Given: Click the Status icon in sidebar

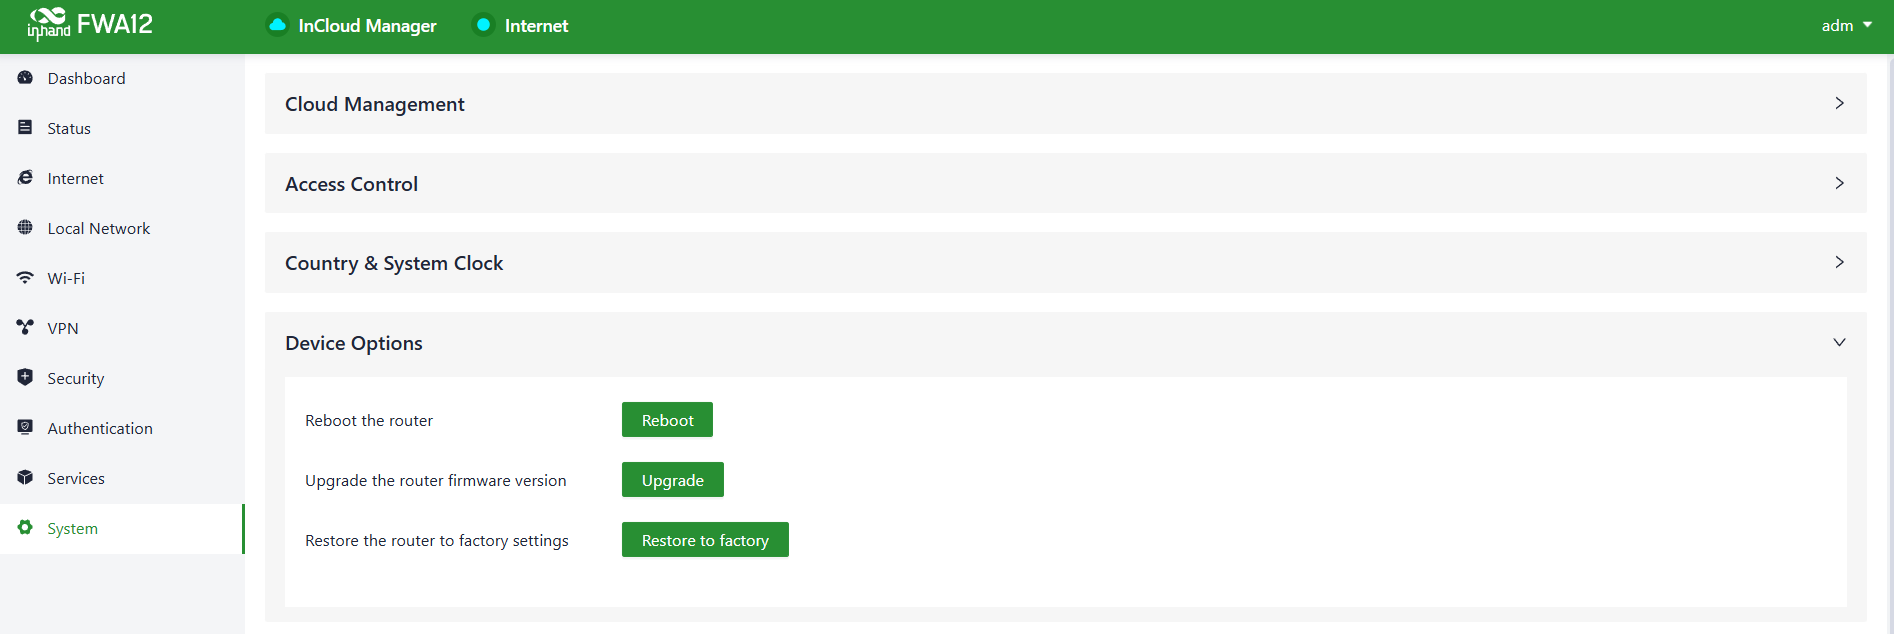Looking at the screenshot, I should click(x=25, y=128).
